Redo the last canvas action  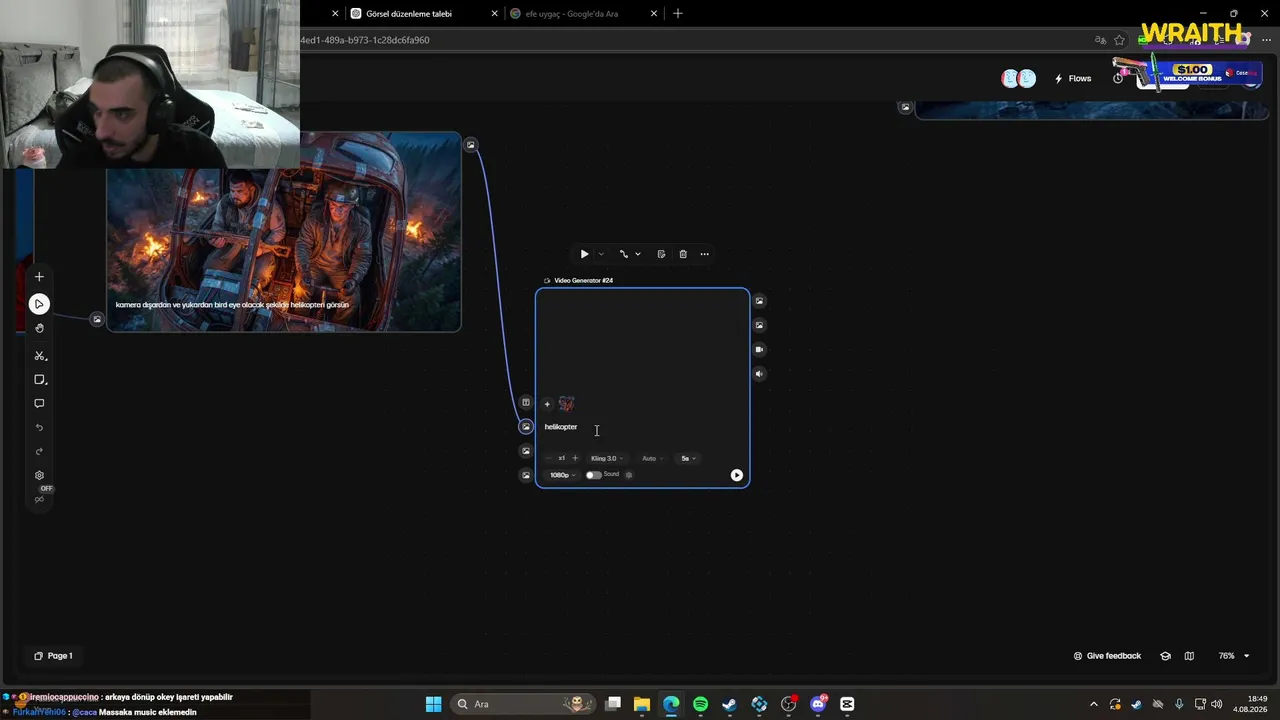(x=39, y=452)
